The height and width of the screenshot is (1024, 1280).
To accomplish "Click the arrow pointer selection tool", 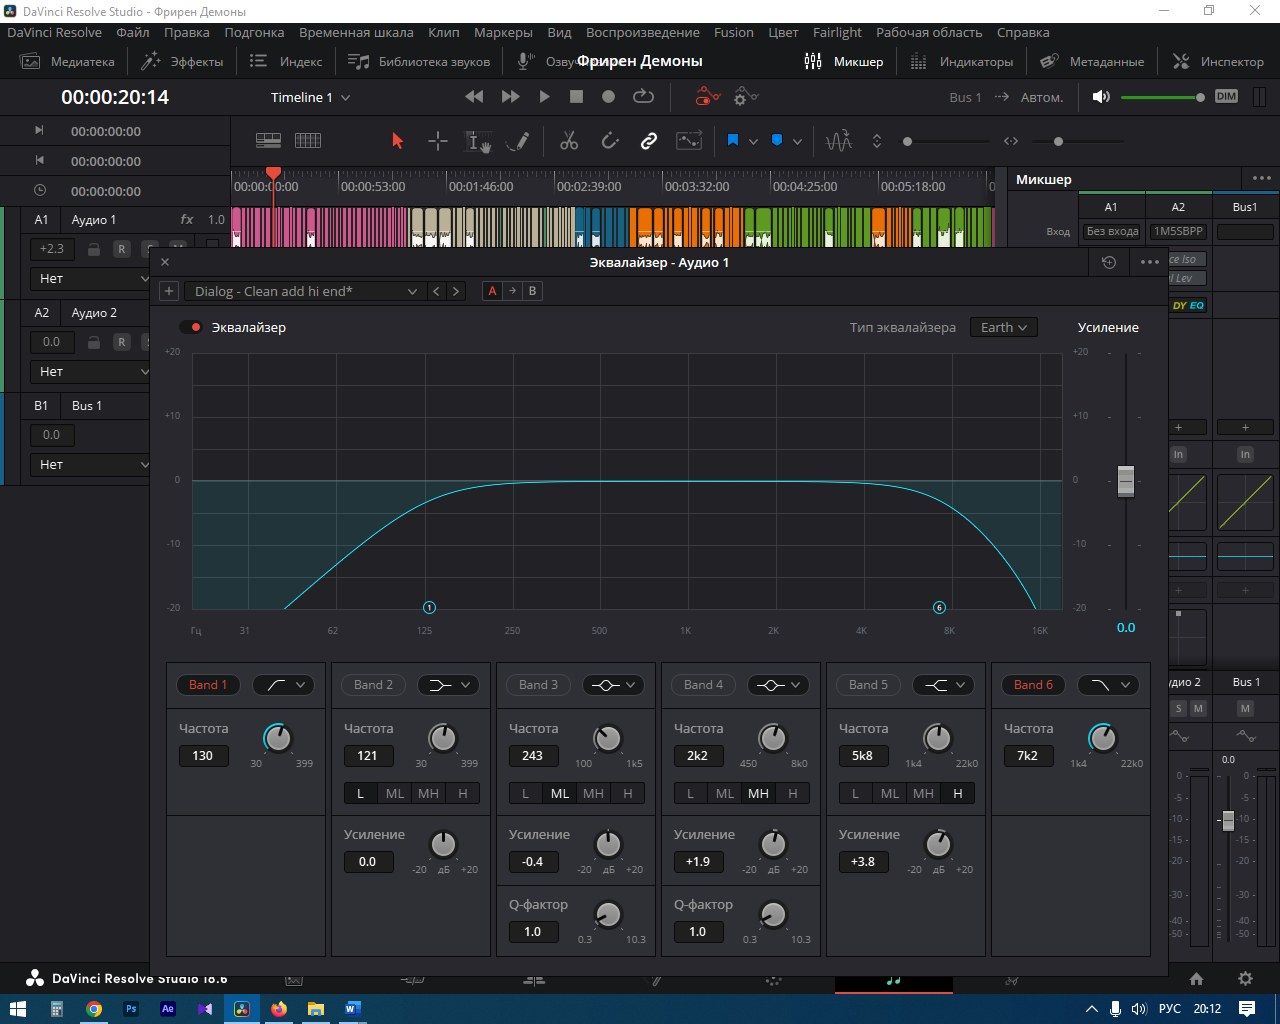I will (397, 141).
